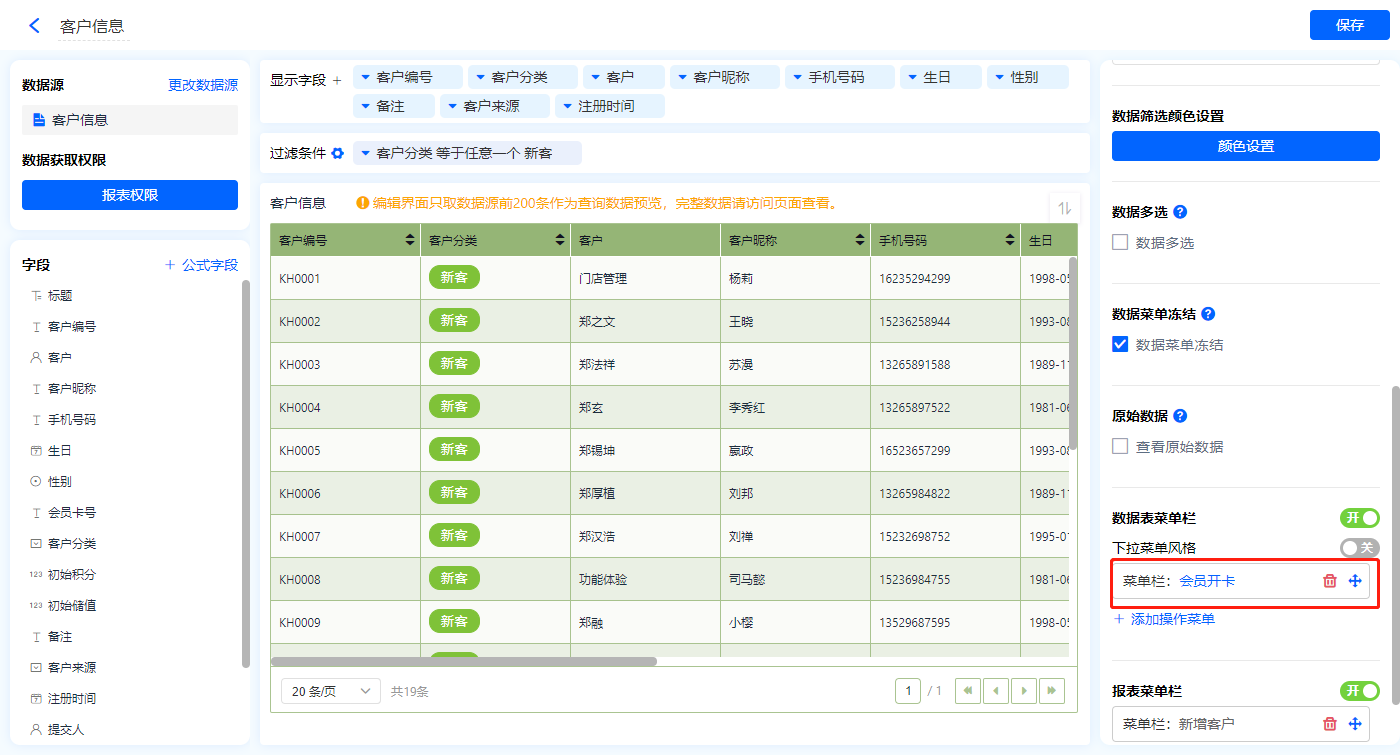Click the 更改数据源 link
1400x755 pixels.
click(203, 85)
